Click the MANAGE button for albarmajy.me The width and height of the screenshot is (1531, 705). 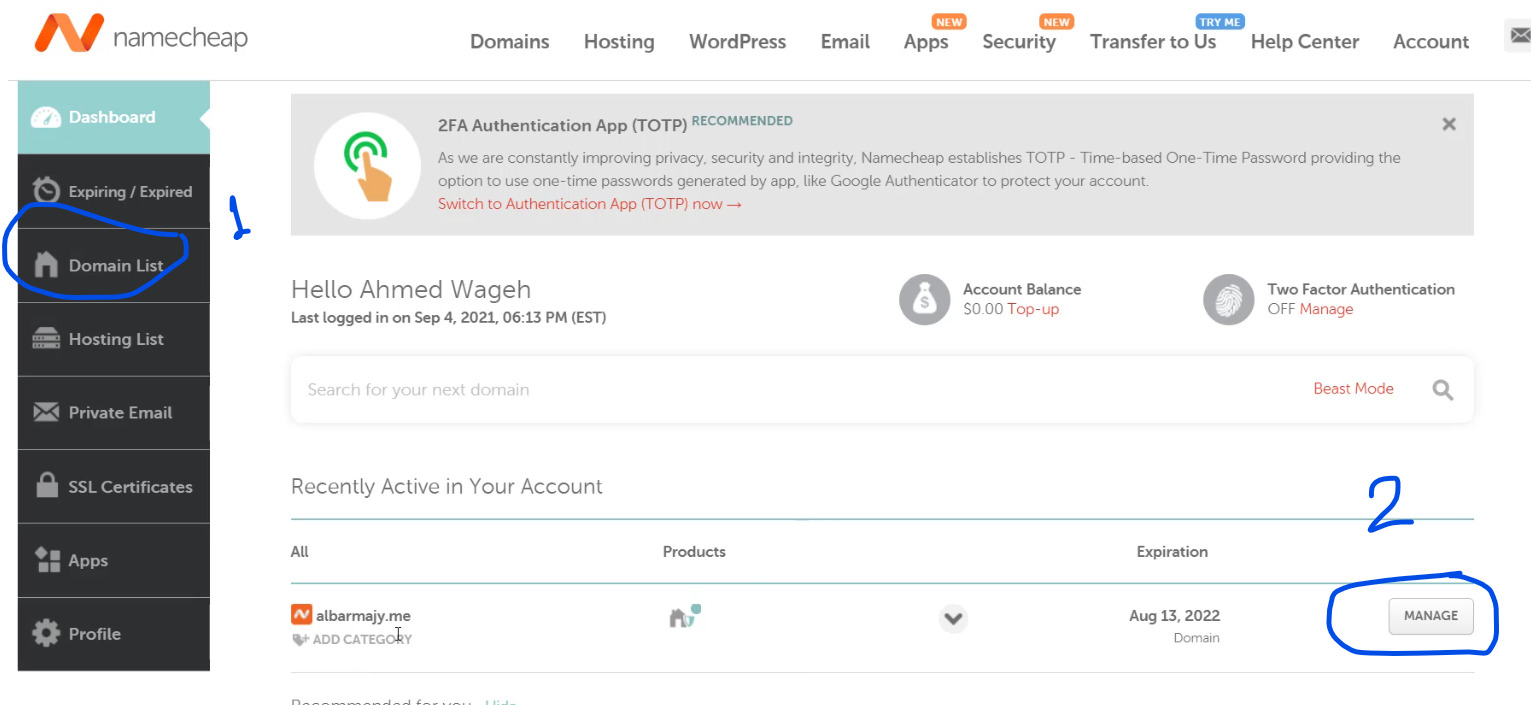1431,616
